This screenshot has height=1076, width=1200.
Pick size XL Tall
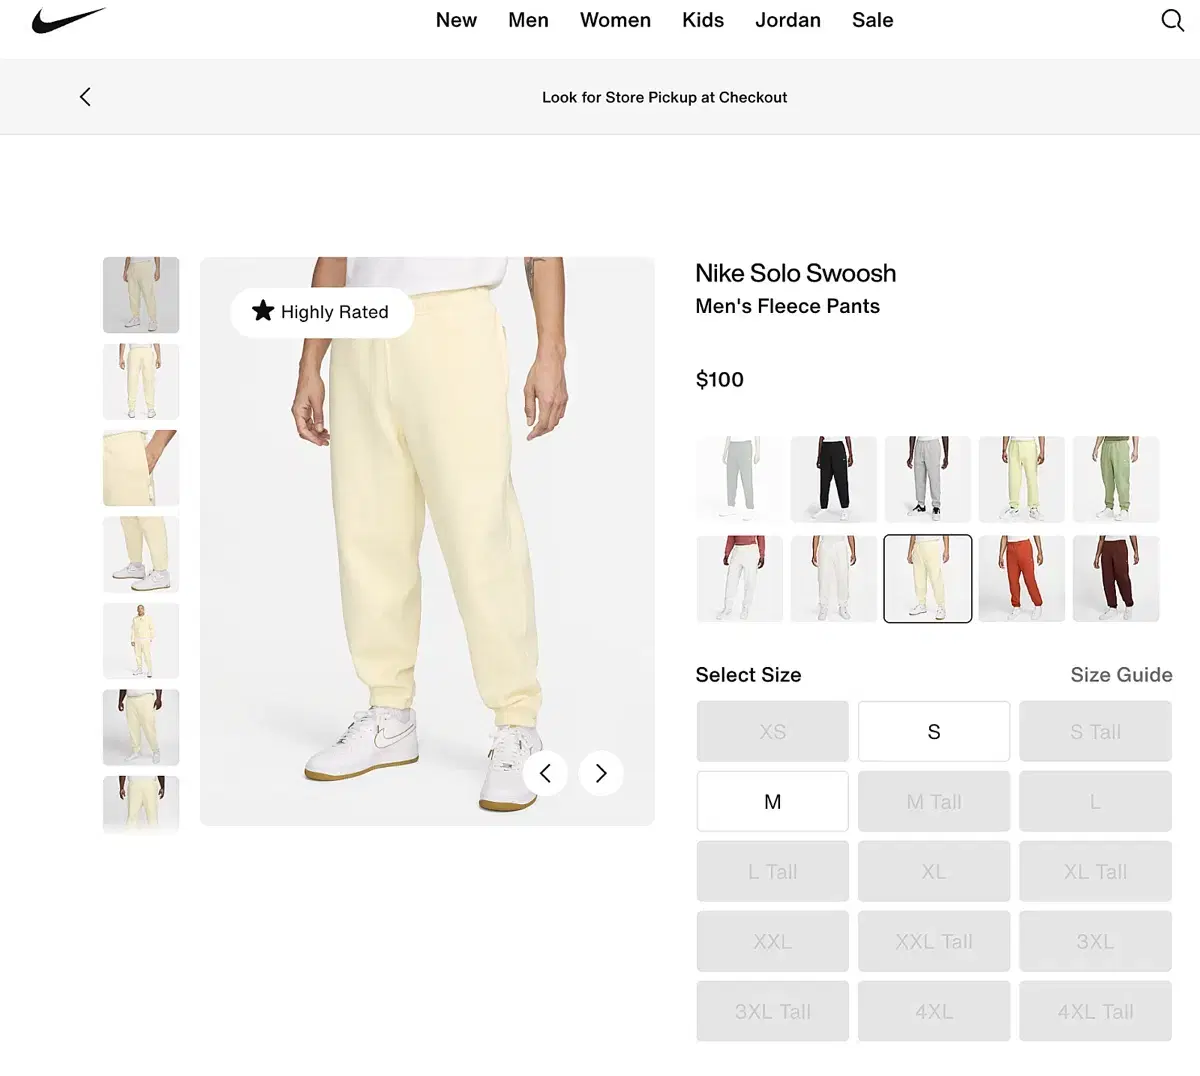[1095, 872]
